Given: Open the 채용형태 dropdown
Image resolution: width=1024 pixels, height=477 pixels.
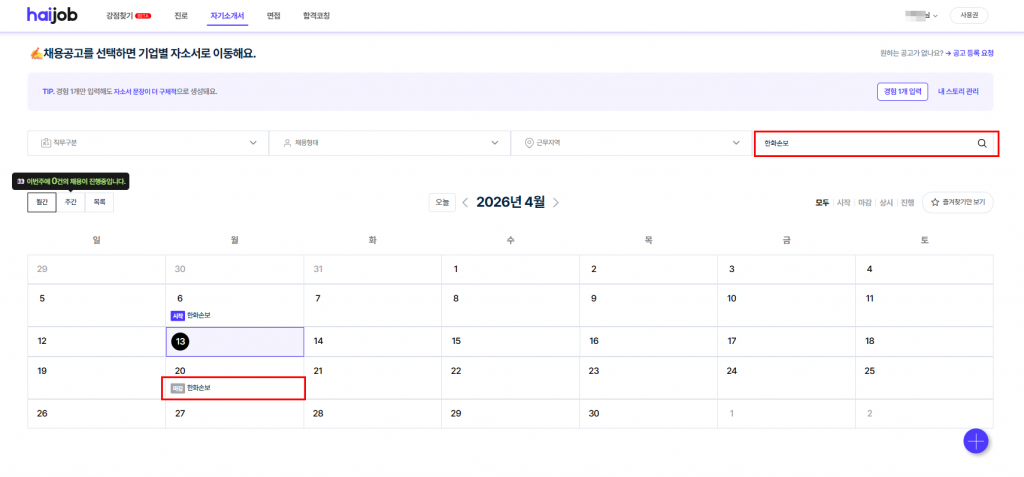Looking at the screenshot, I should coord(390,143).
